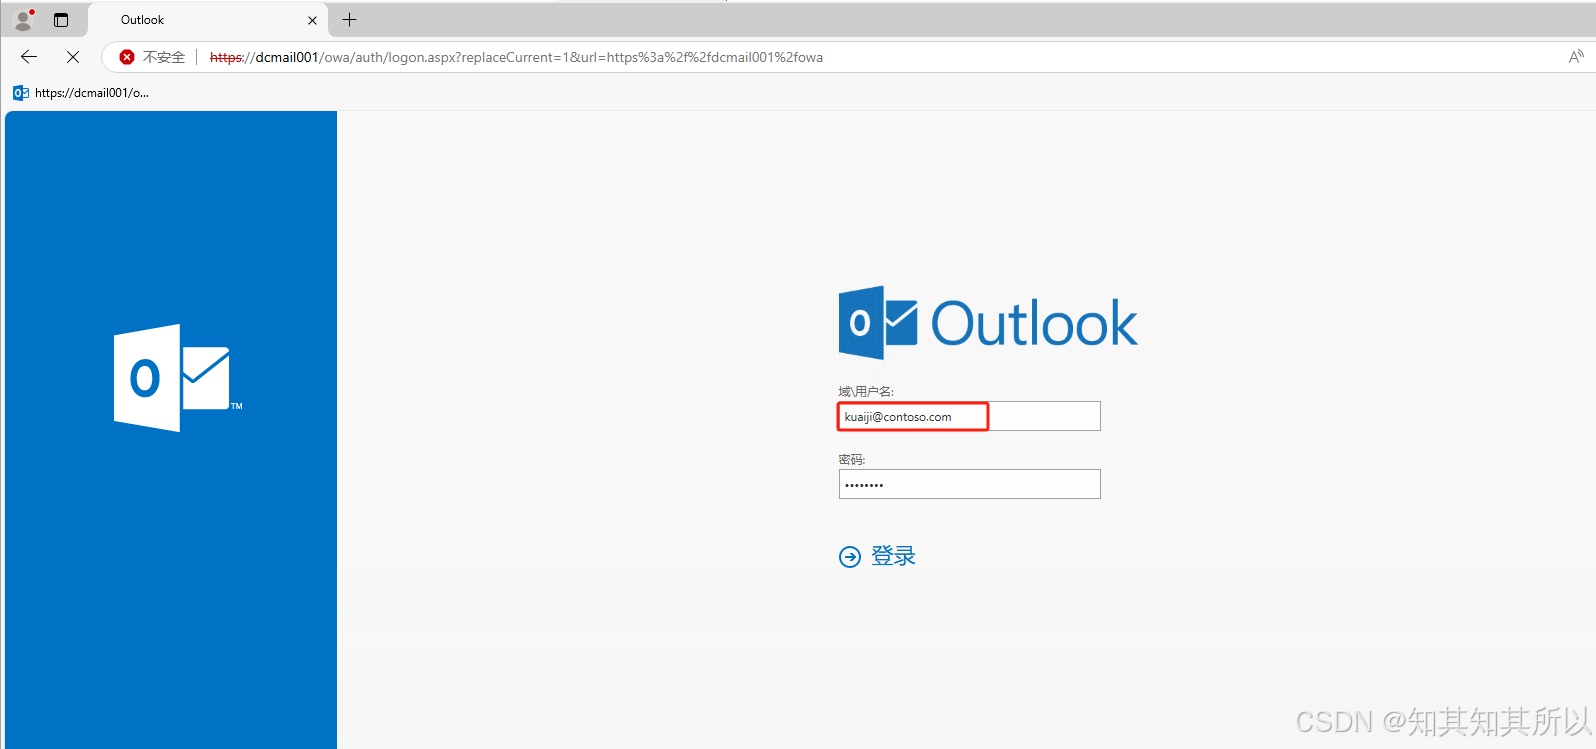Image resolution: width=1596 pixels, height=749 pixels.
Task: Click the browser profile avatar icon
Action: (24, 20)
